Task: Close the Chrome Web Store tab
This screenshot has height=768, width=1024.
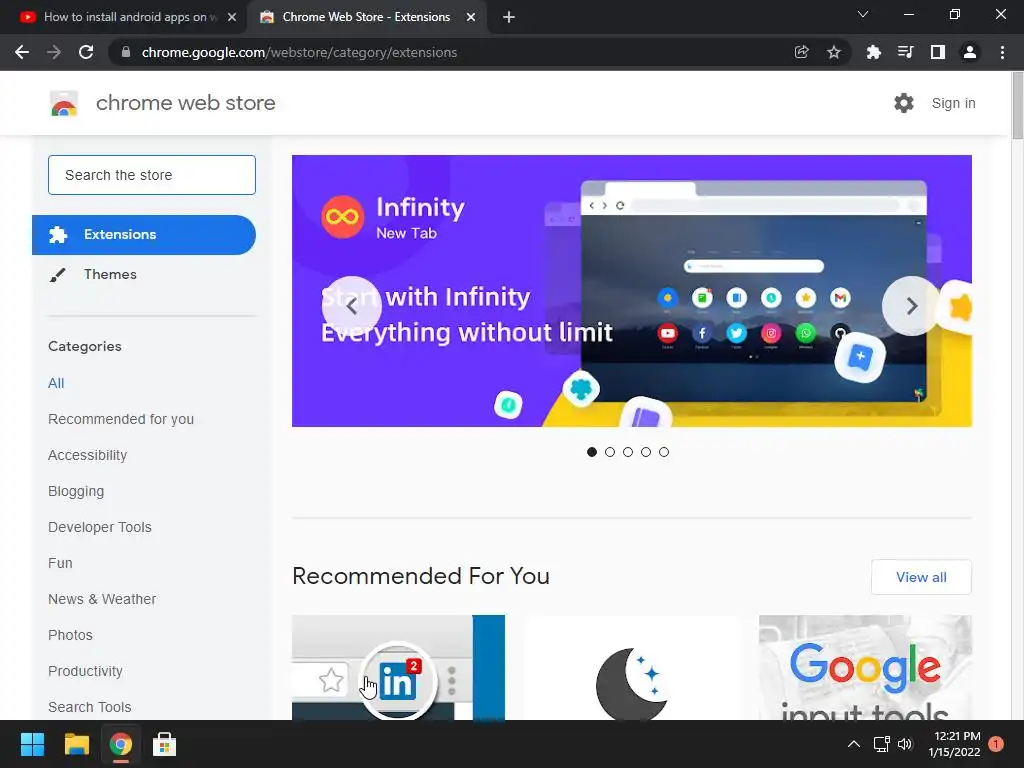Action: point(471,17)
